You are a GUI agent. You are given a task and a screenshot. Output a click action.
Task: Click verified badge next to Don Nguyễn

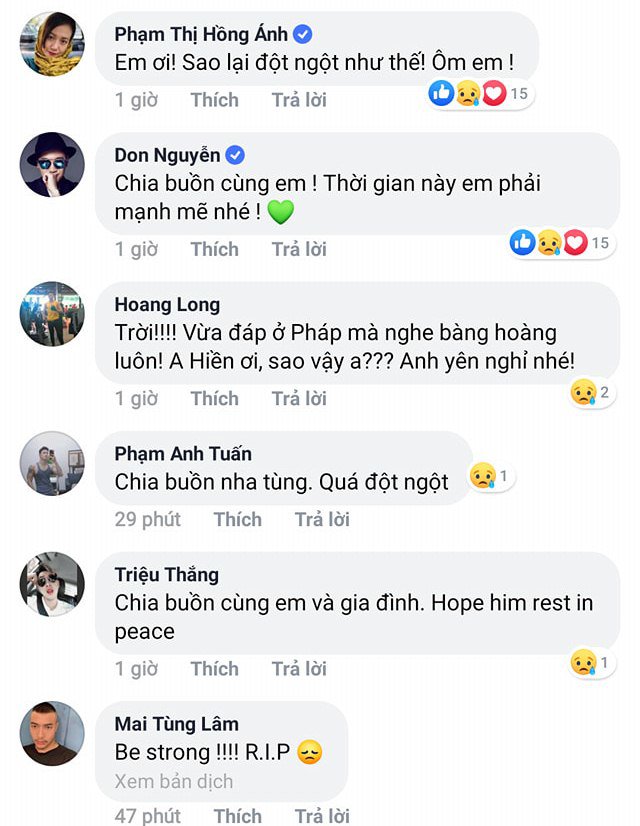coord(235,155)
